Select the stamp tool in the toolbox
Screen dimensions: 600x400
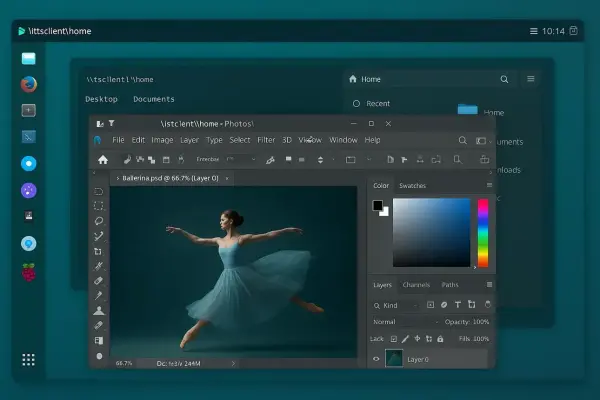(x=99, y=310)
